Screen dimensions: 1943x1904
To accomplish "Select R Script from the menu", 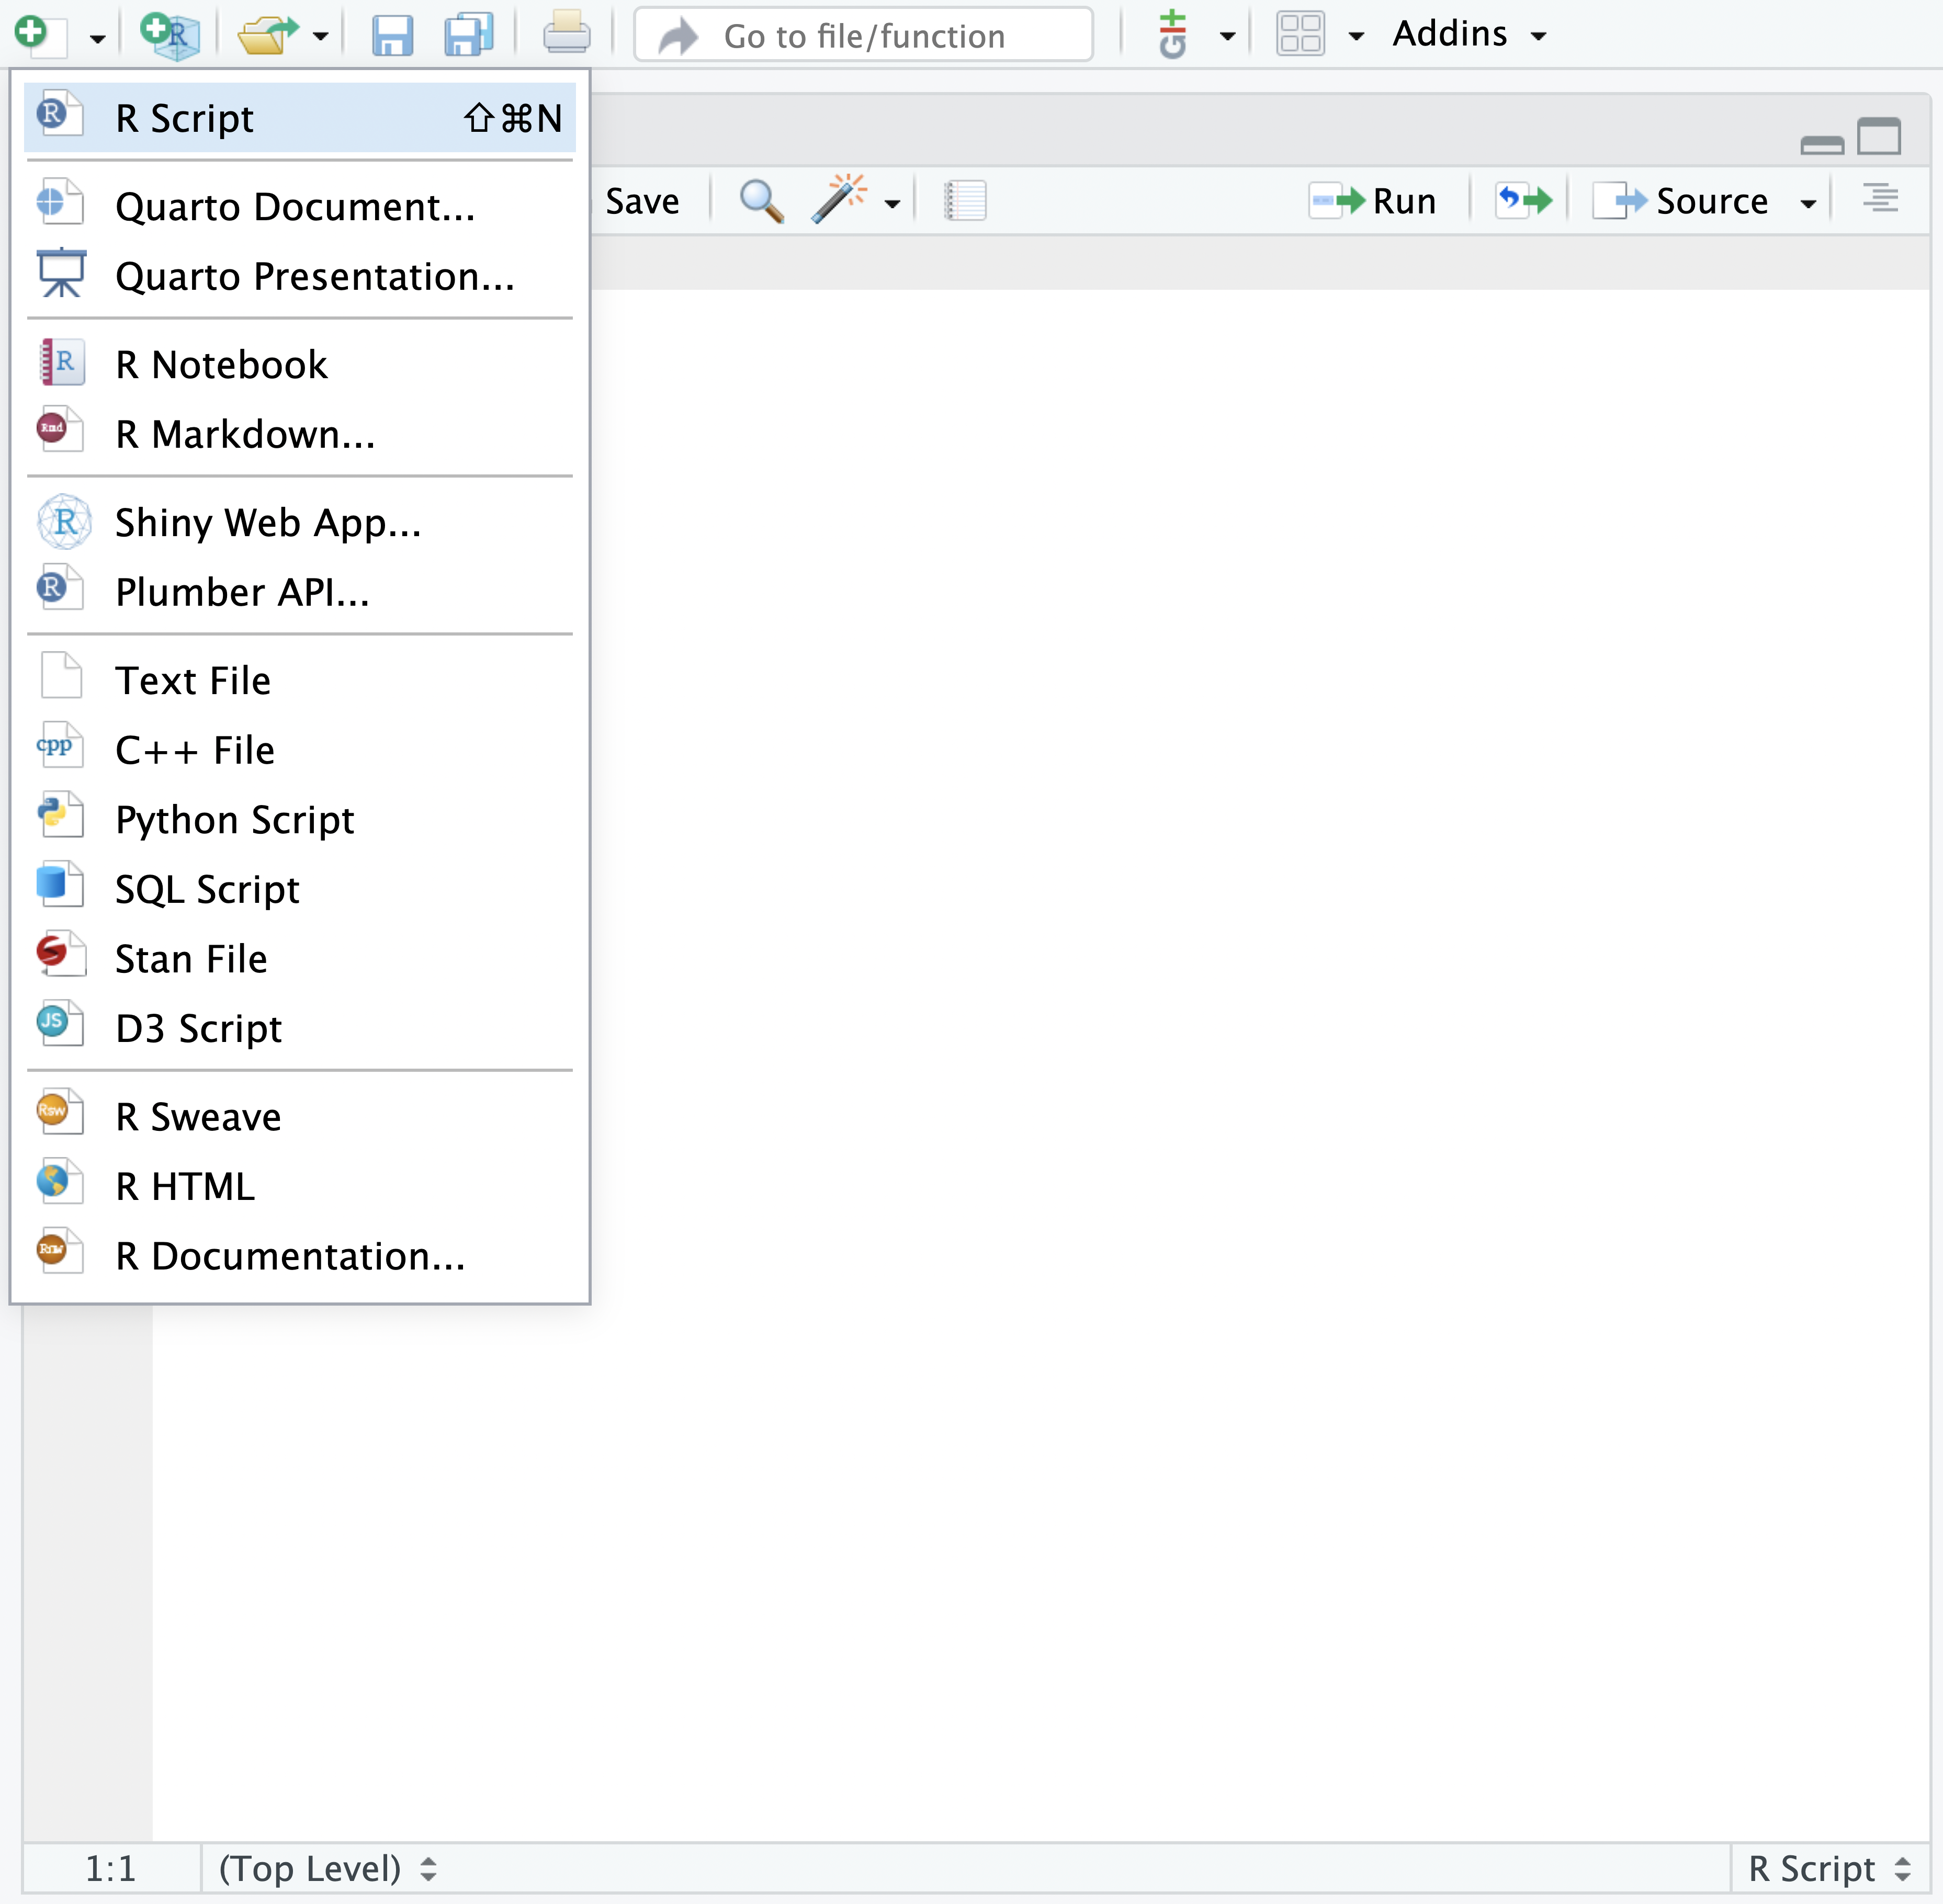I will point(299,118).
